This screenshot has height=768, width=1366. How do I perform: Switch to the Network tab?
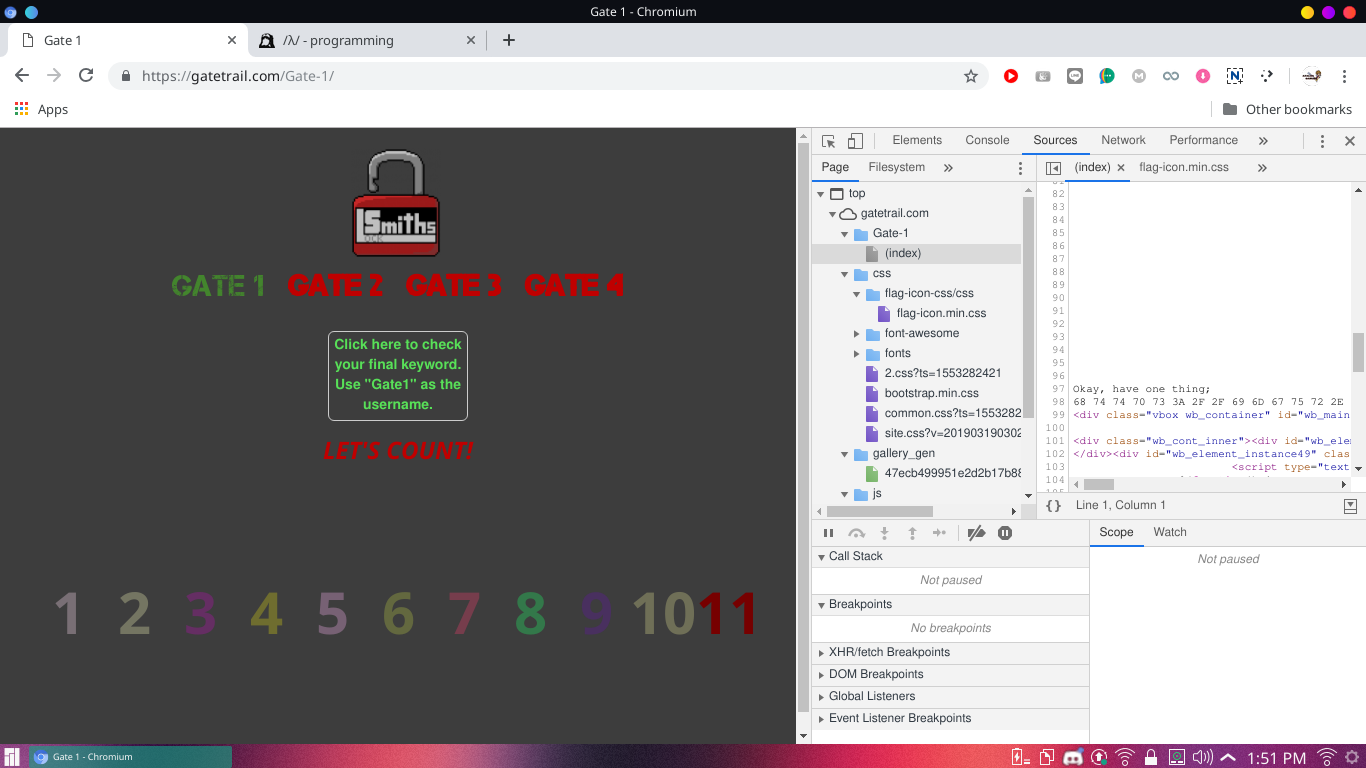pyautogui.click(x=1123, y=140)
